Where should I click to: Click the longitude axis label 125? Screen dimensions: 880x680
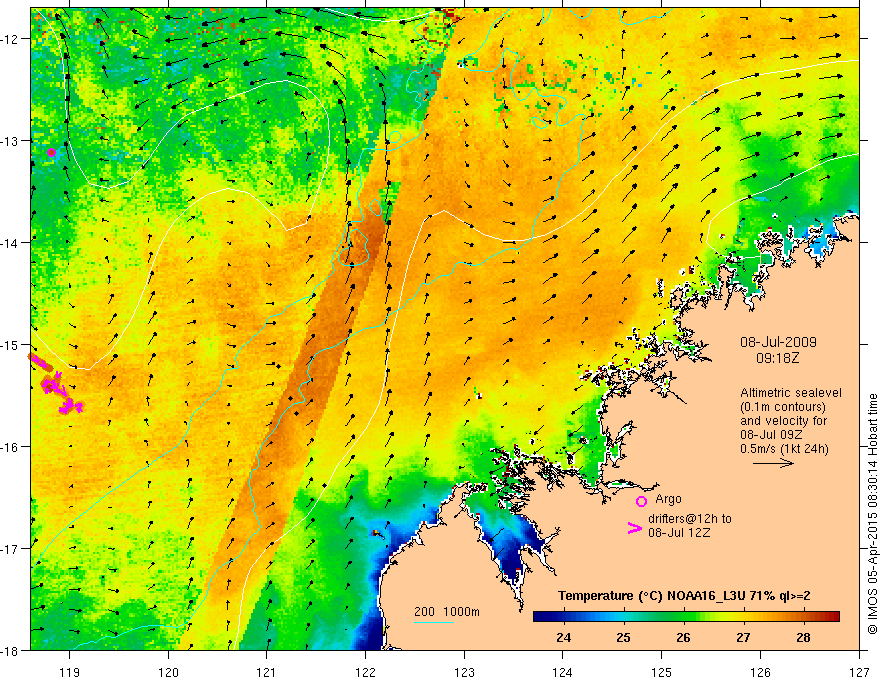click(662, 672)
